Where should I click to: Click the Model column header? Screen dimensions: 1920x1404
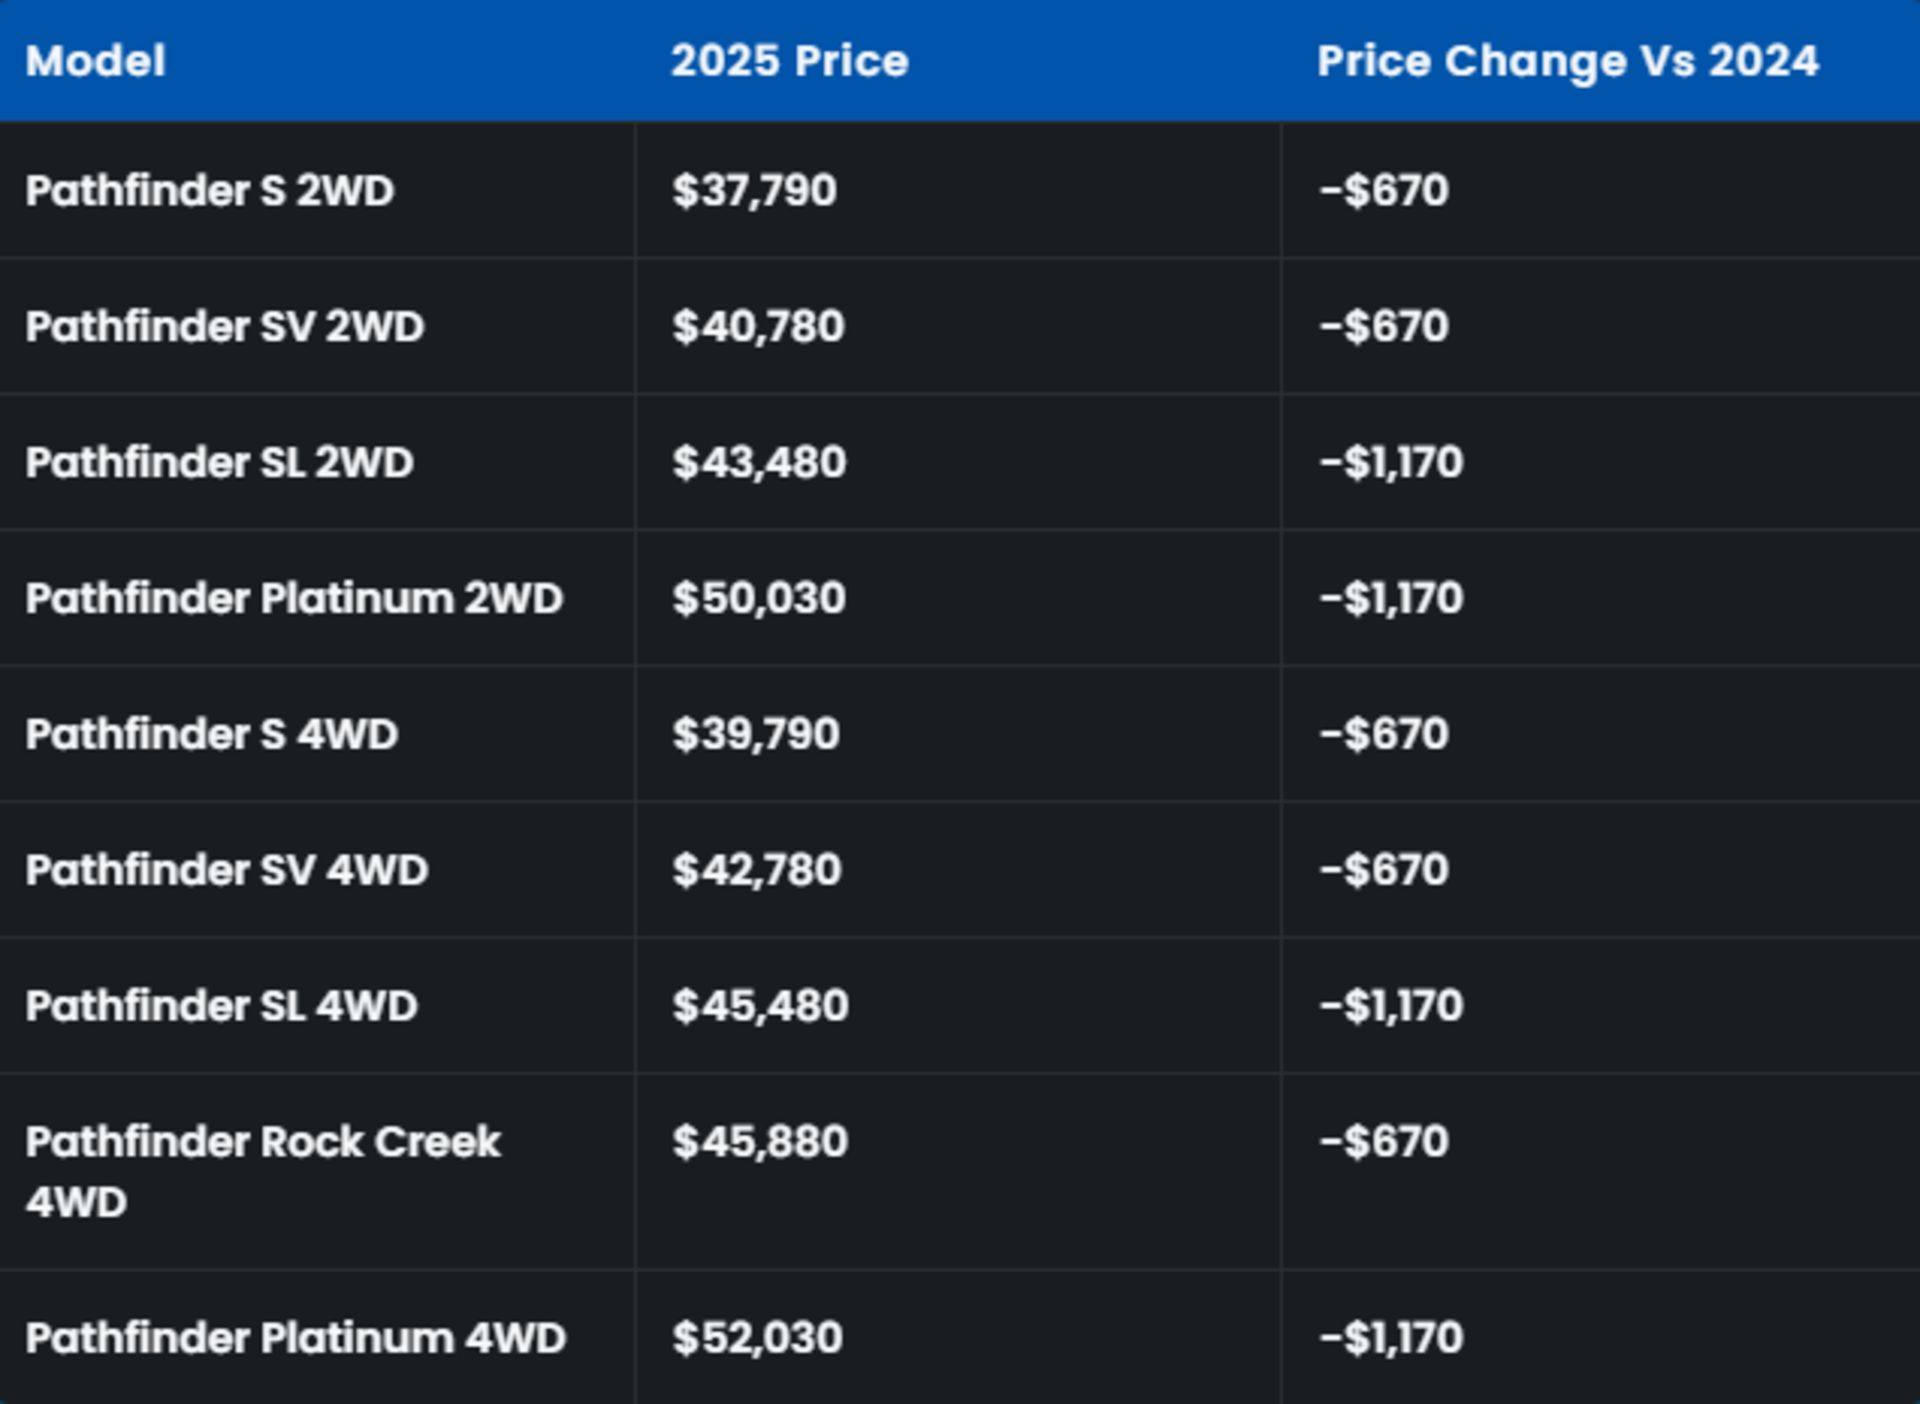coord(96,61)
